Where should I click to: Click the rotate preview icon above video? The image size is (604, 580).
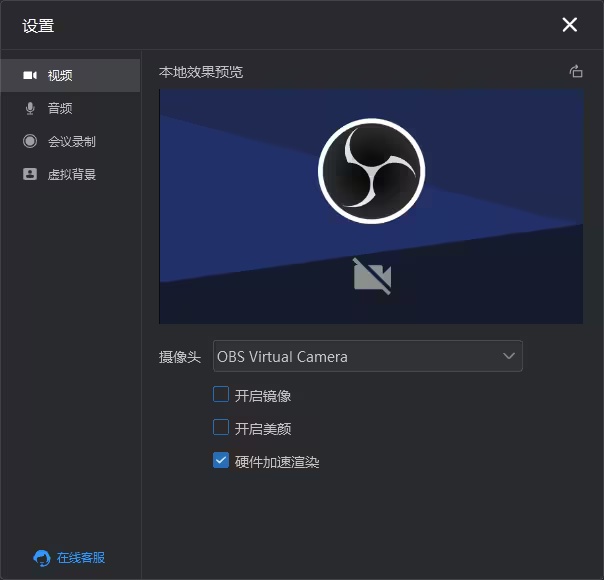click(x=575, y=71)
